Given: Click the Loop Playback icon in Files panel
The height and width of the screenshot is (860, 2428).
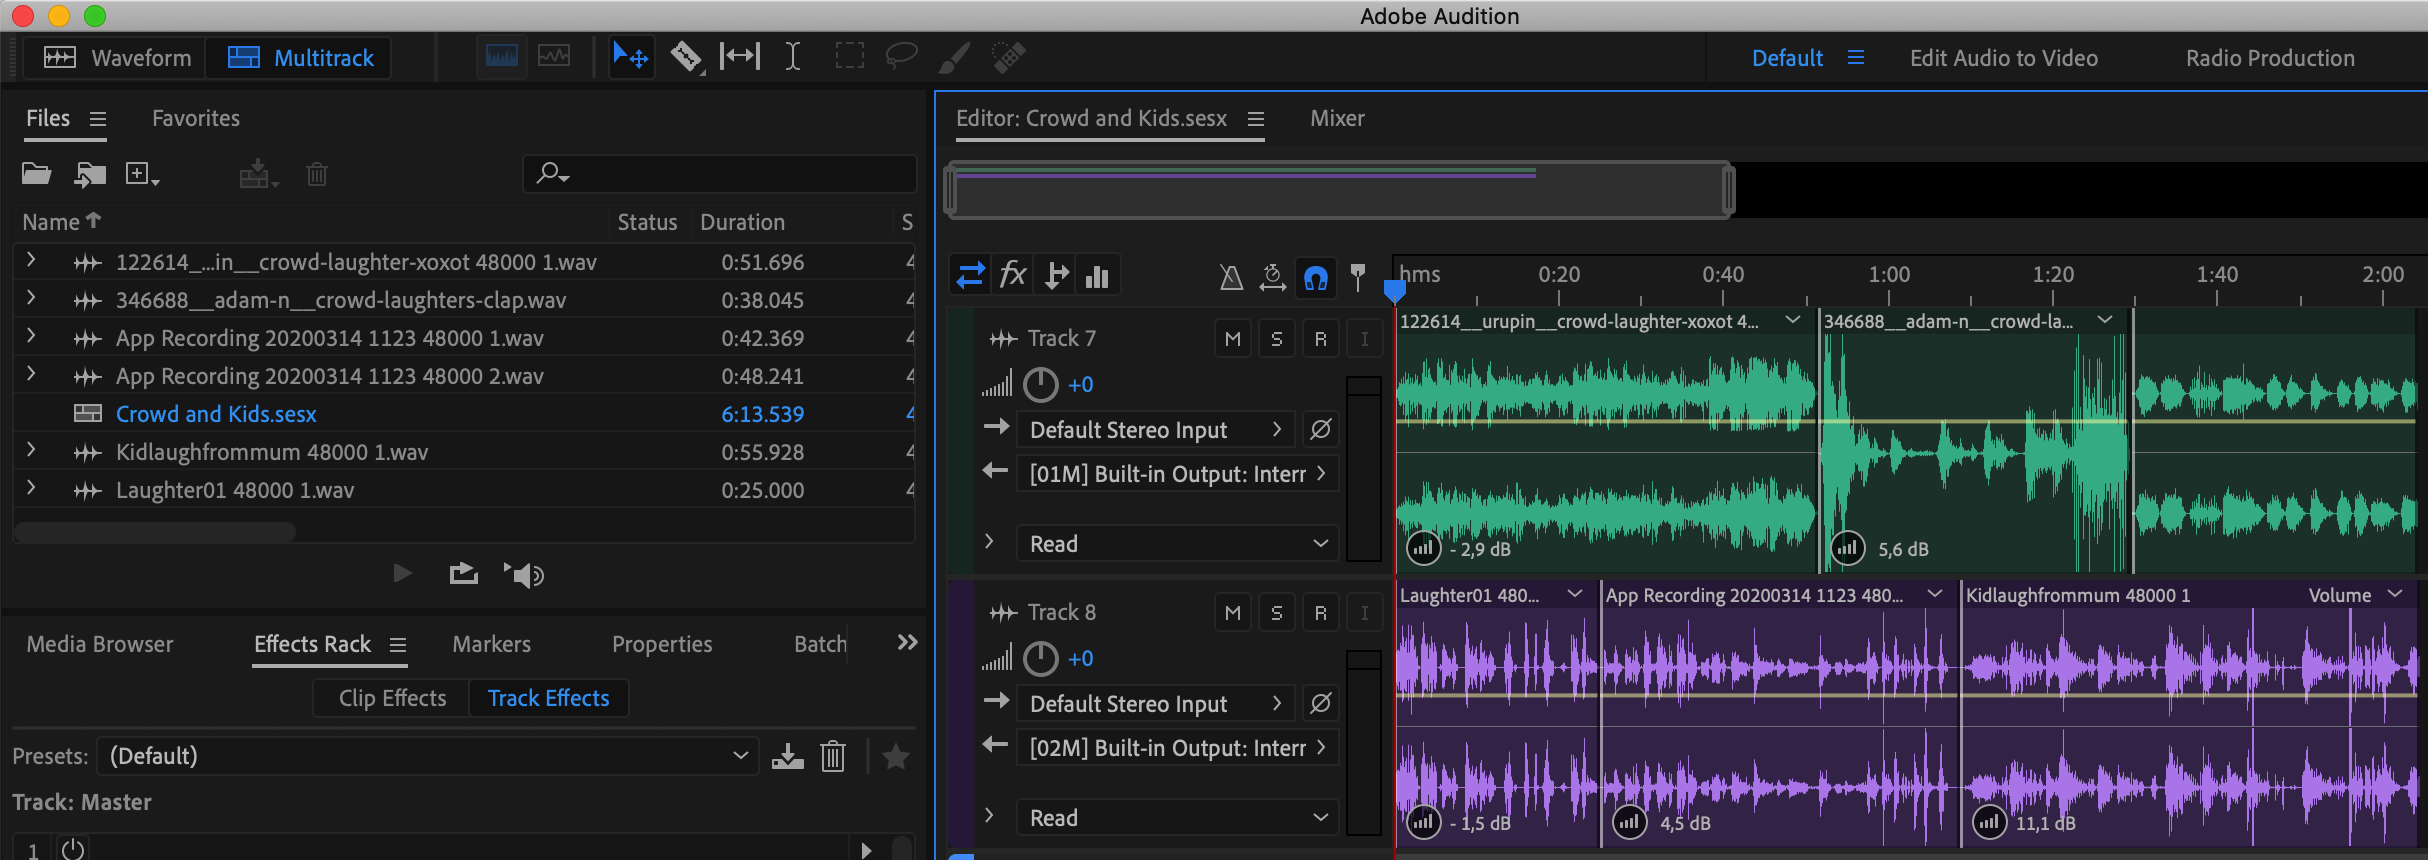Looking at the screenshot, I should click(x=463, y=574).
